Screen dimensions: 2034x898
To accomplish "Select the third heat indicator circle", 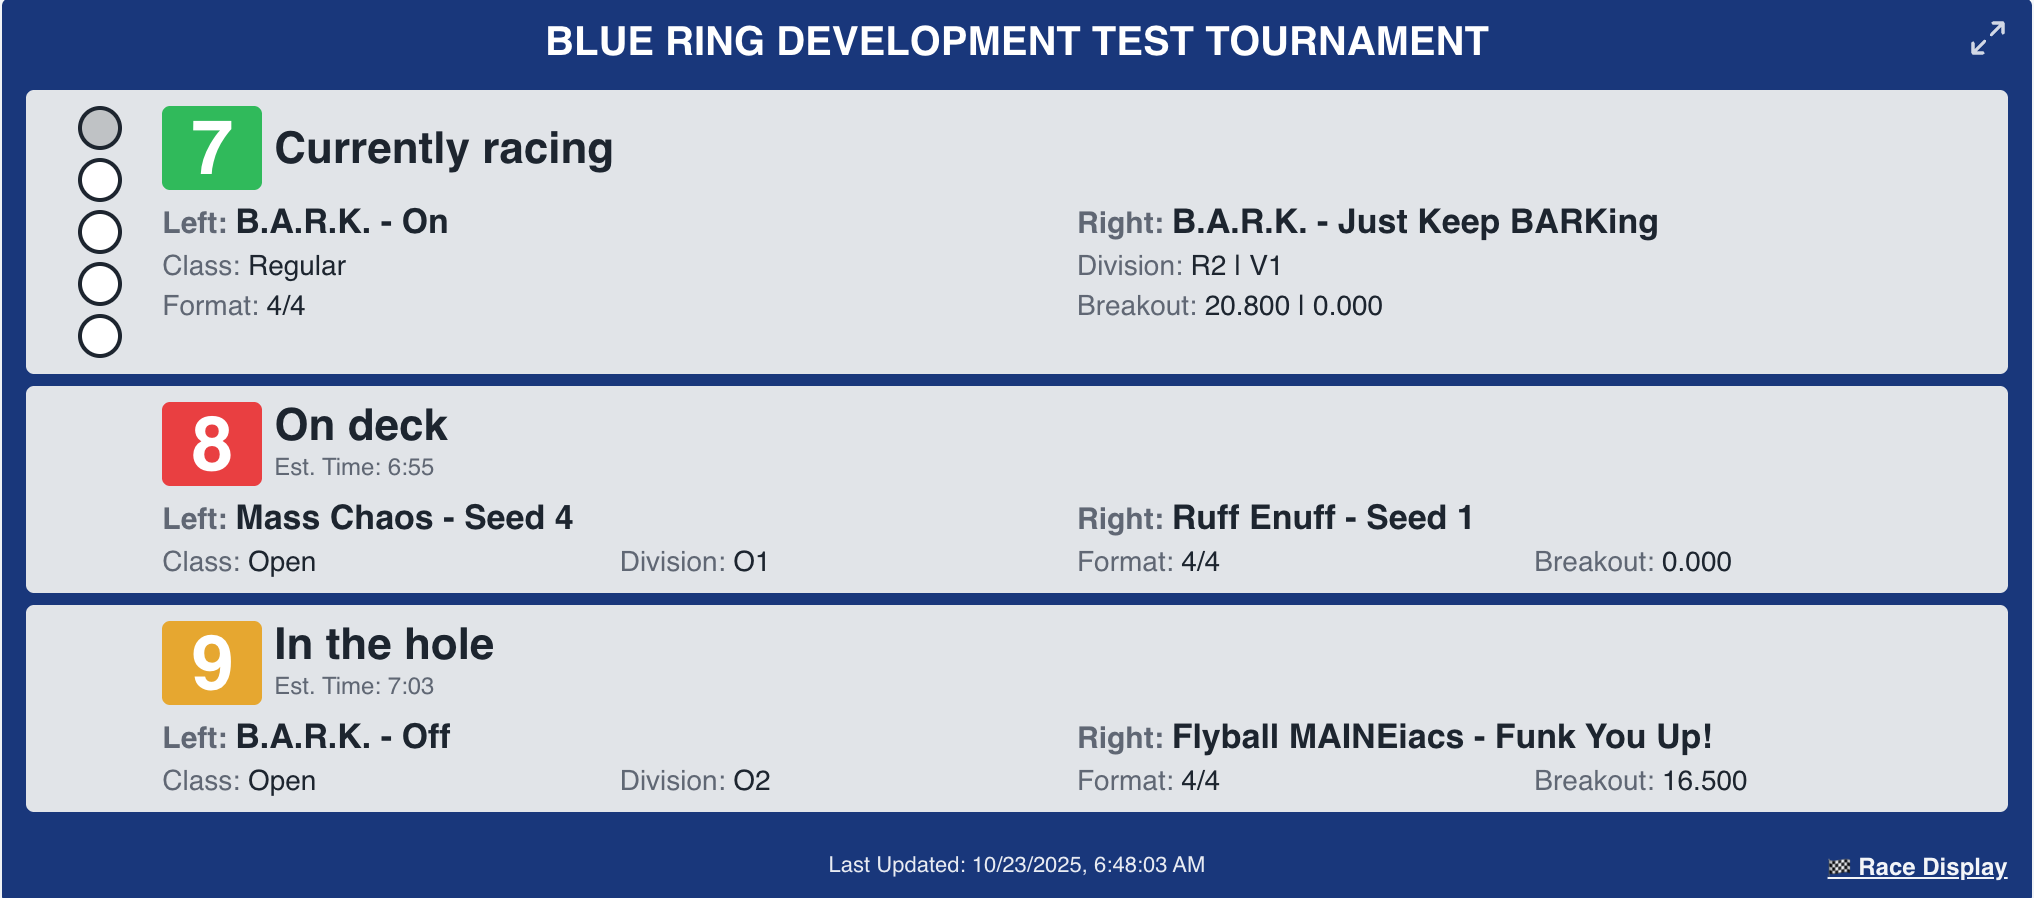I will tap(100, 232).
